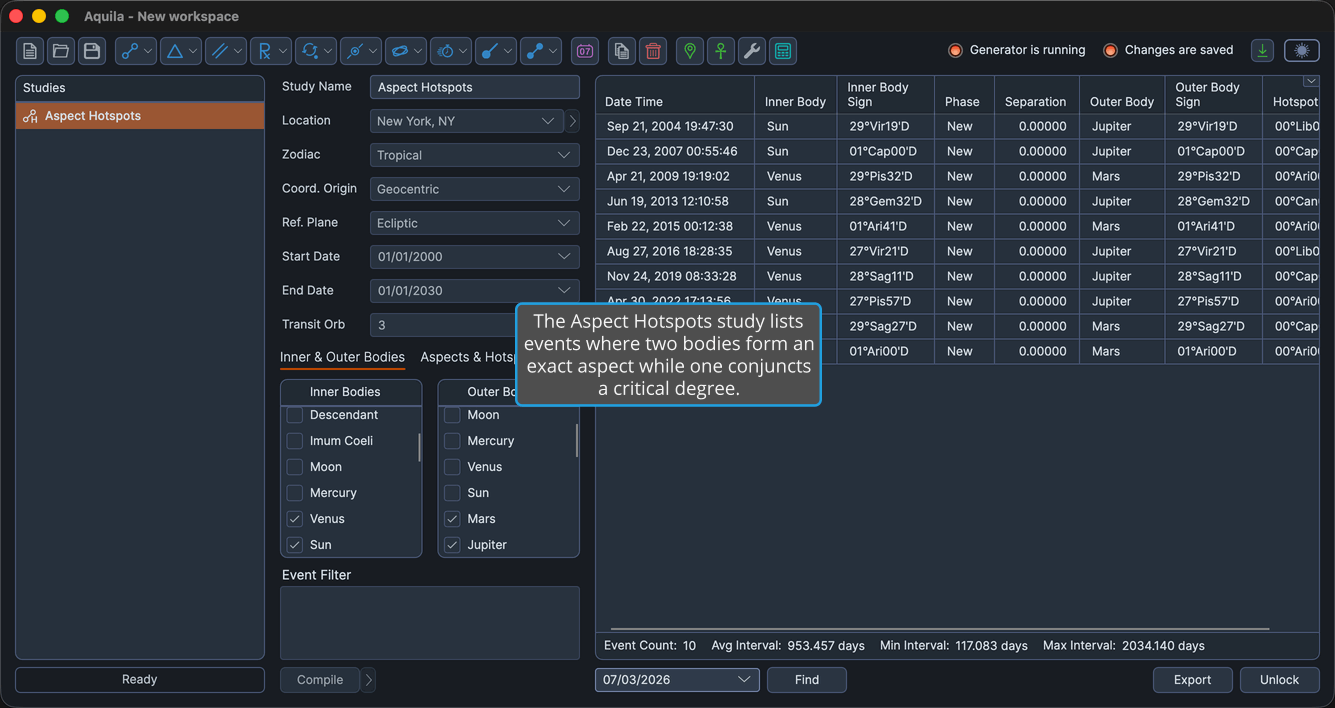Viewport: 1335px width, 708px height.
Task: Create a new document from toolbar
Action: click(x=30, y=51)
